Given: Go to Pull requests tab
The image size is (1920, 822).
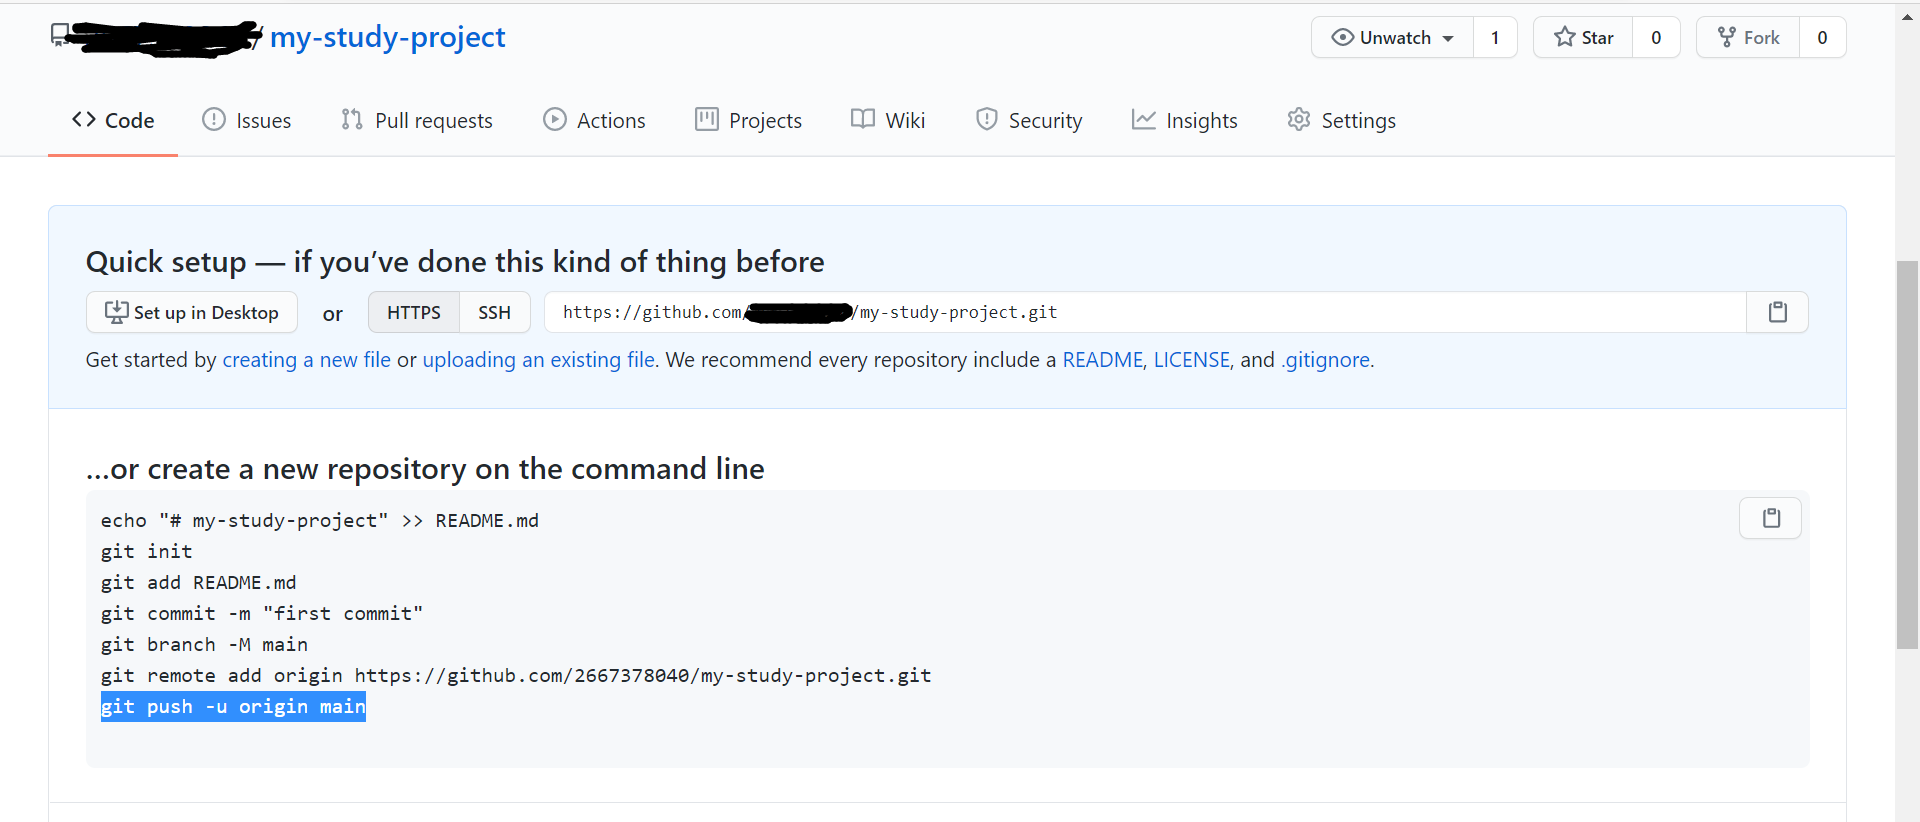Looking at the screenshot, I should 416,120.
